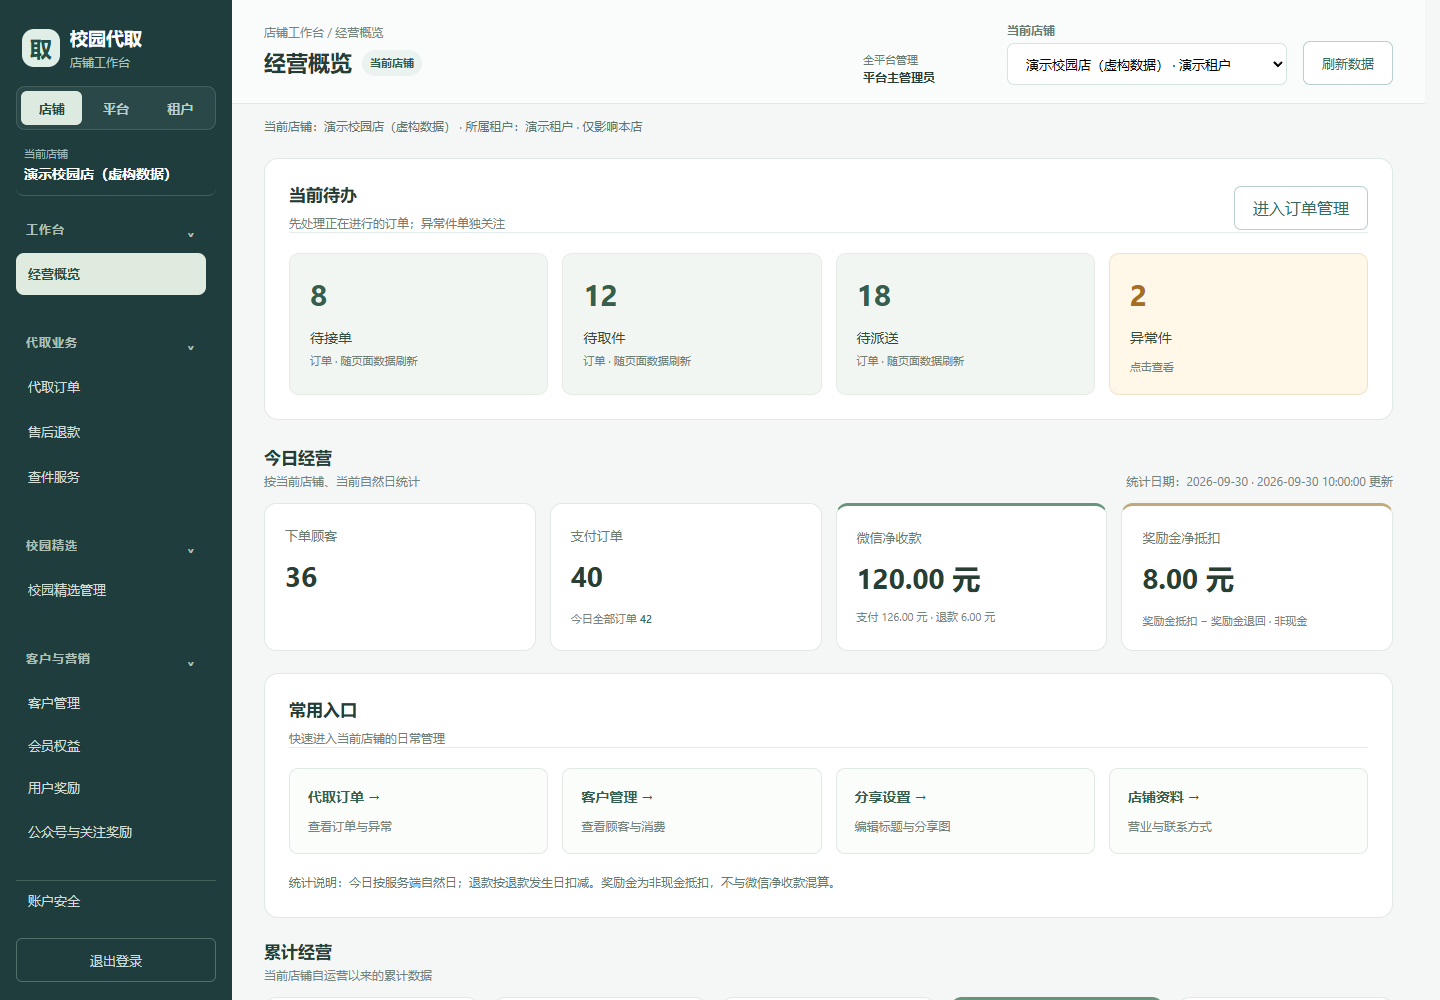This screenshot has height=1000, width=1440.
Task: Collapse the 客户与营销 sidebar group
Action: coord(111,659)
